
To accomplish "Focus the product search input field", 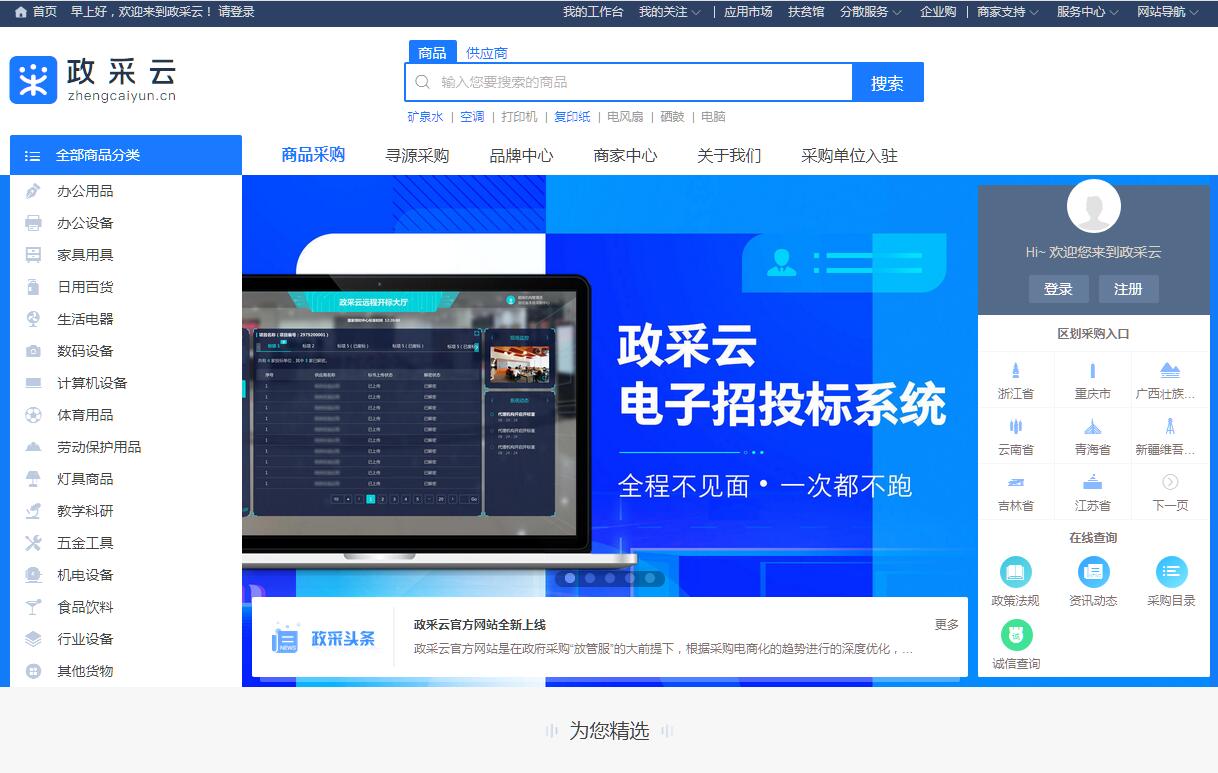I will (628, 82).
